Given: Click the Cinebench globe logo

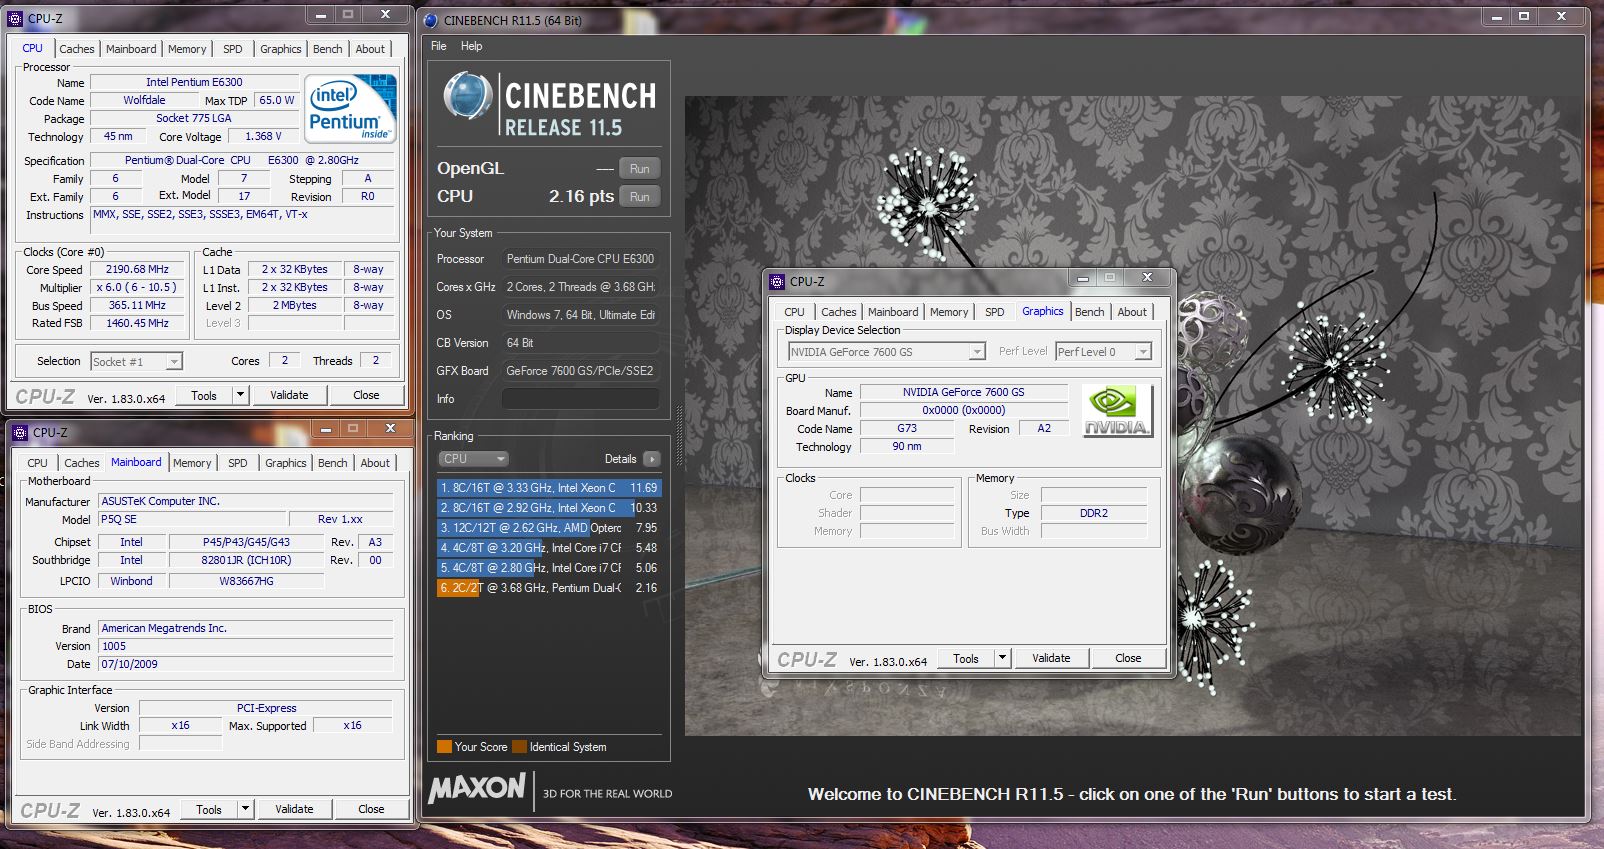Looking at the screenshot, I should (467, 97).
